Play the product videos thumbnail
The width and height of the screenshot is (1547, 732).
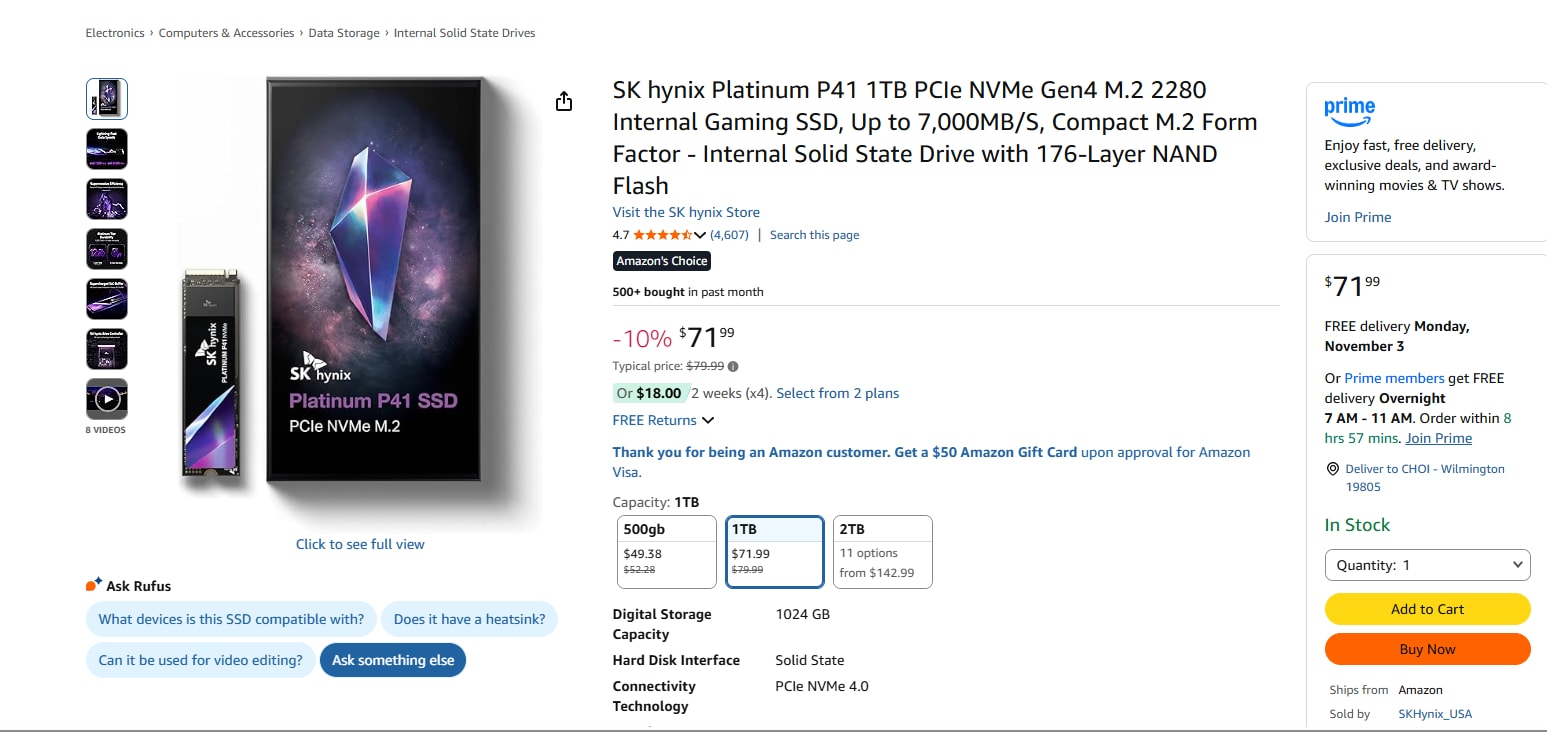pos(107,399)
